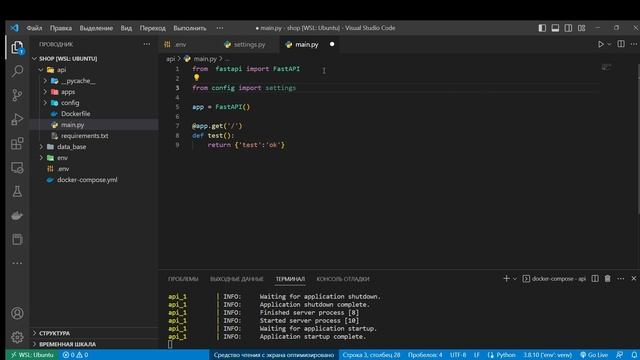This screenshot has width=640, height=360.
Task: Close the bottom panel
Action: (x=634, y=278)
